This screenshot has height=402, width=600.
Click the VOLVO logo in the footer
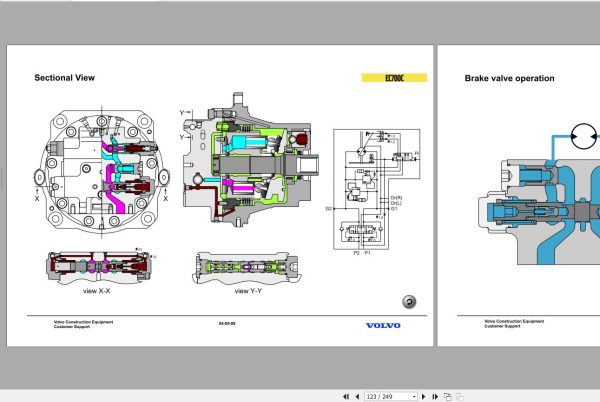[x=383, y=326]
